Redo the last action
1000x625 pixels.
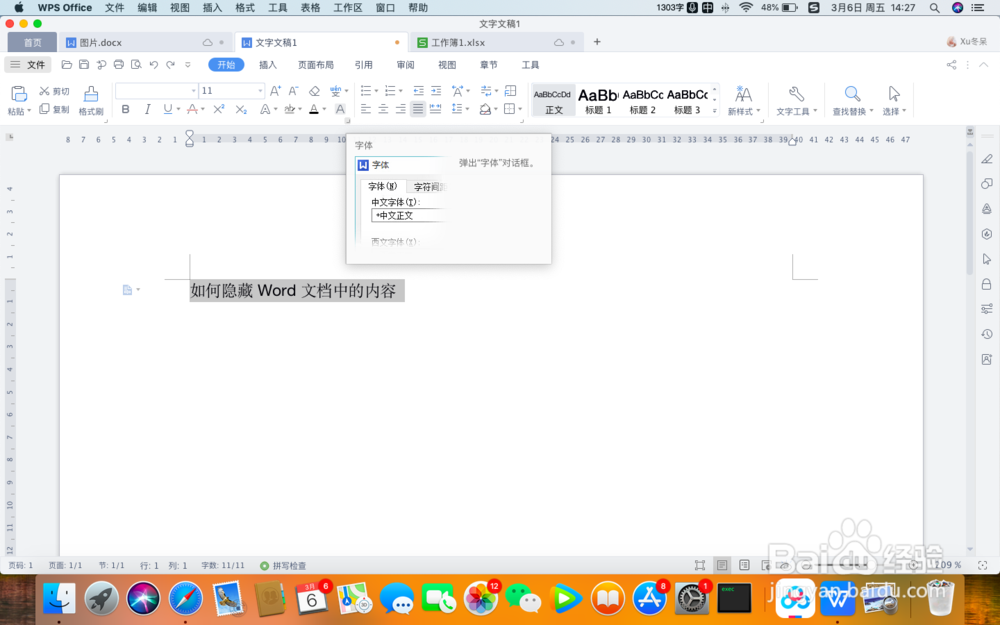[170, 64]
